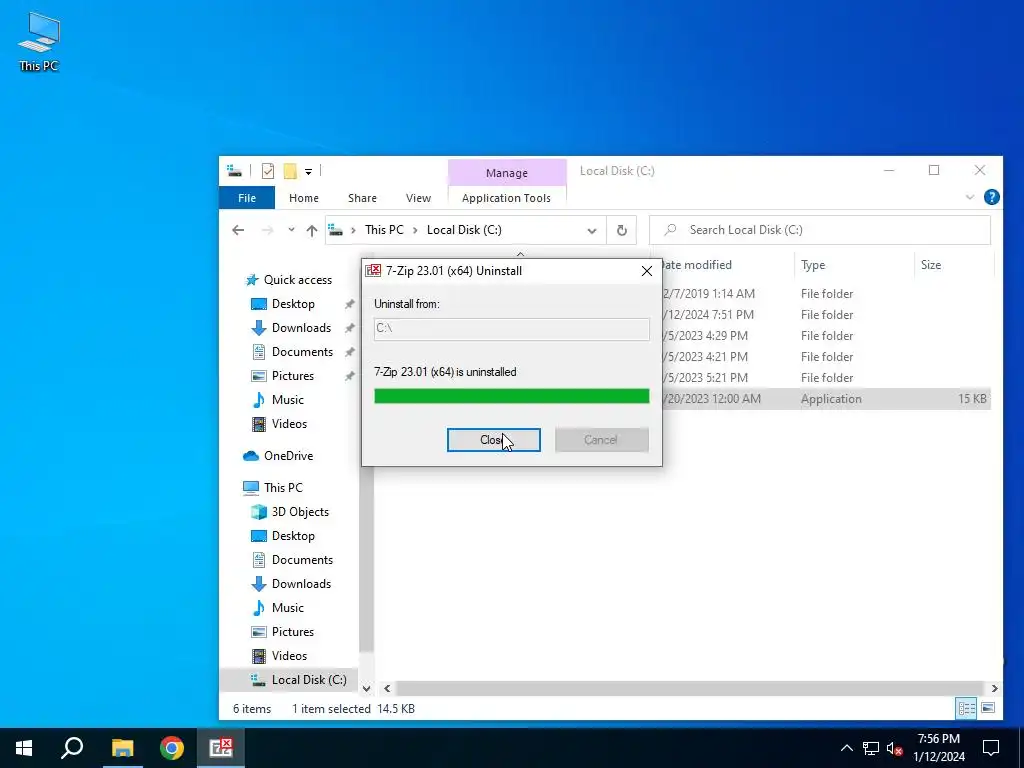Open pinned Documents under Quick access

click(x=302, y=352)
